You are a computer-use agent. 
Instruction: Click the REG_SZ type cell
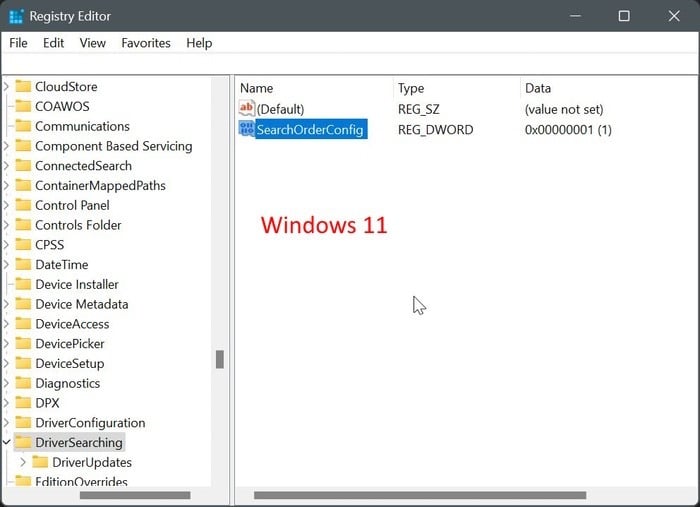(418, 109)
